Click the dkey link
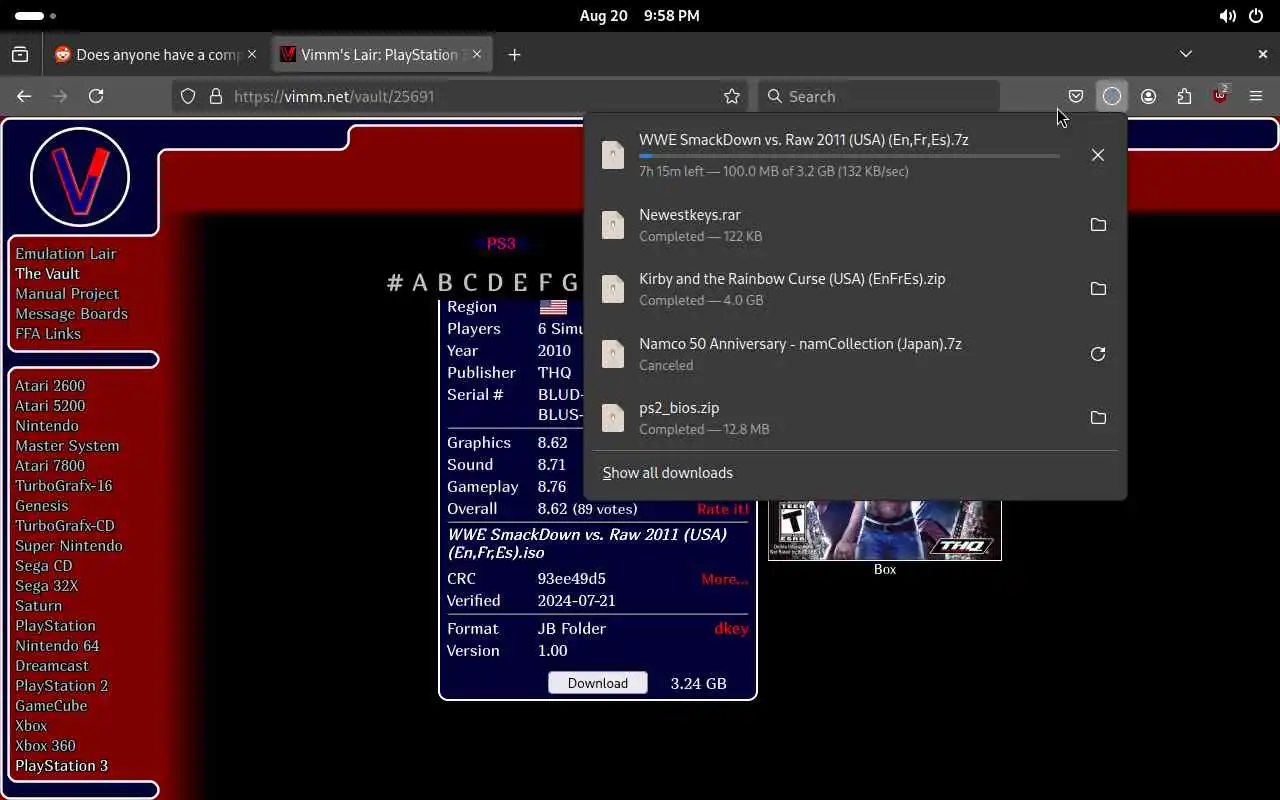The height and width of the screenshot is (800, 1280). [x=731, y=629]
